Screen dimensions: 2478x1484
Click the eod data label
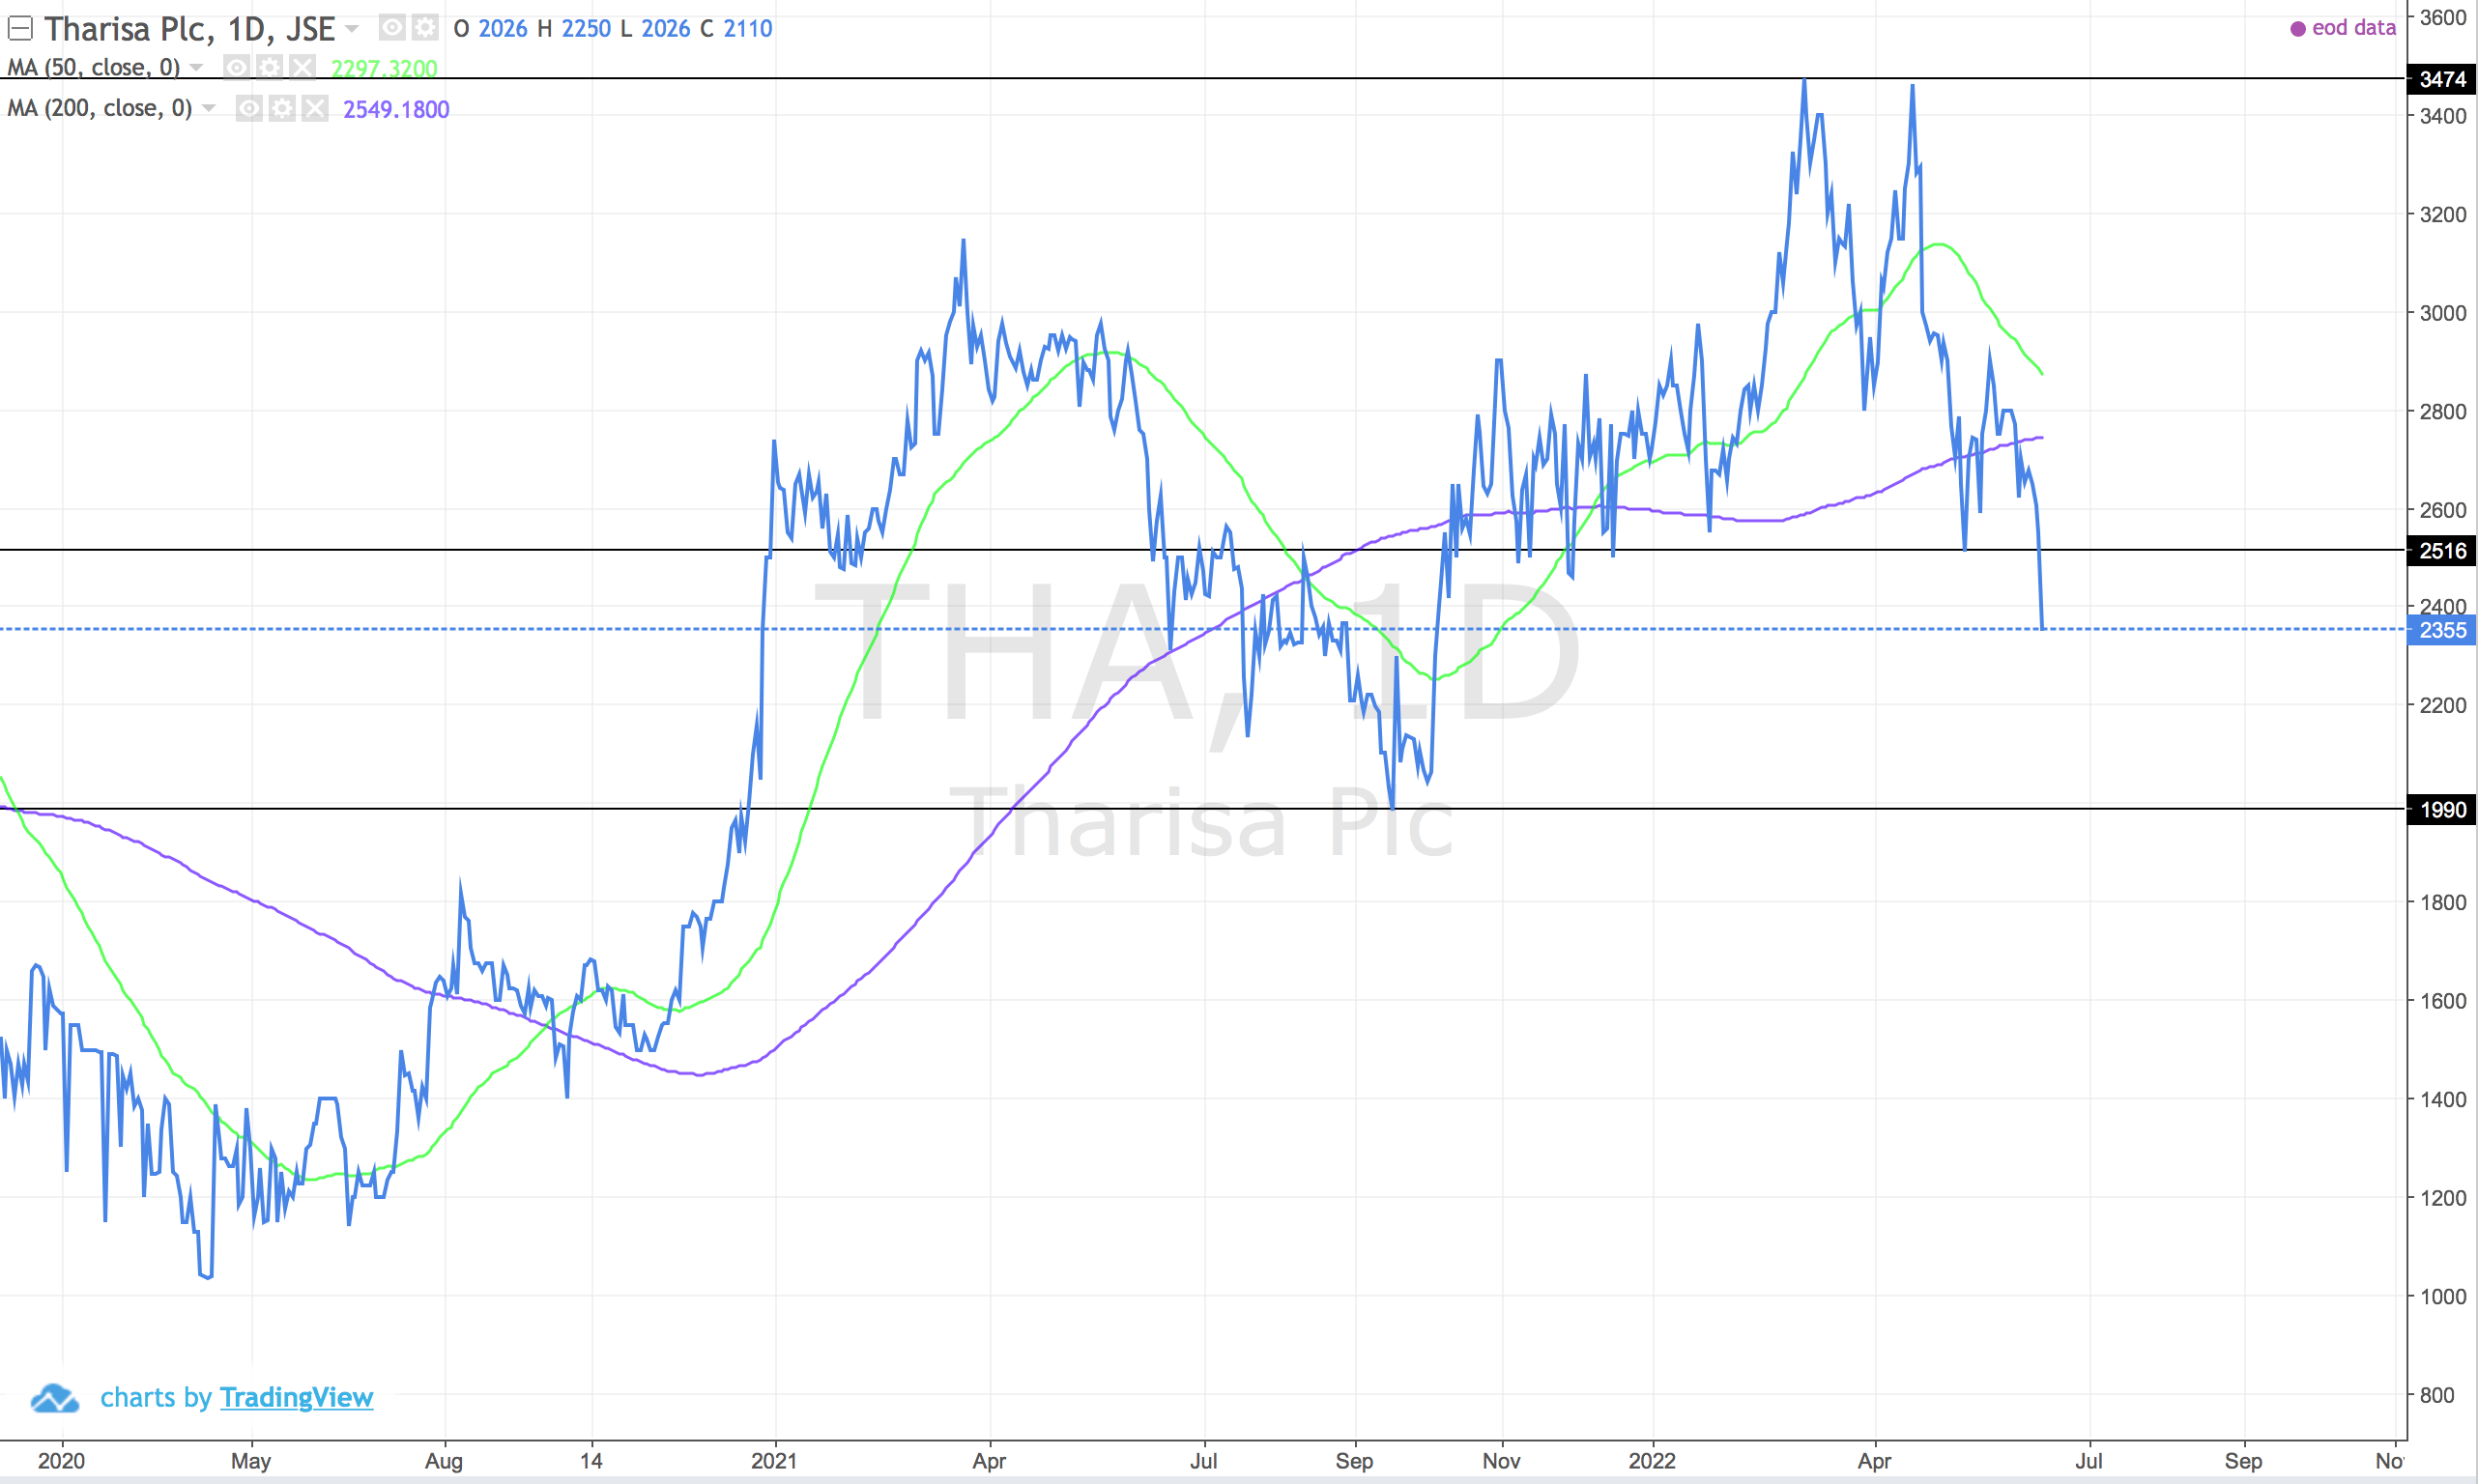[x=2354, y=28]
